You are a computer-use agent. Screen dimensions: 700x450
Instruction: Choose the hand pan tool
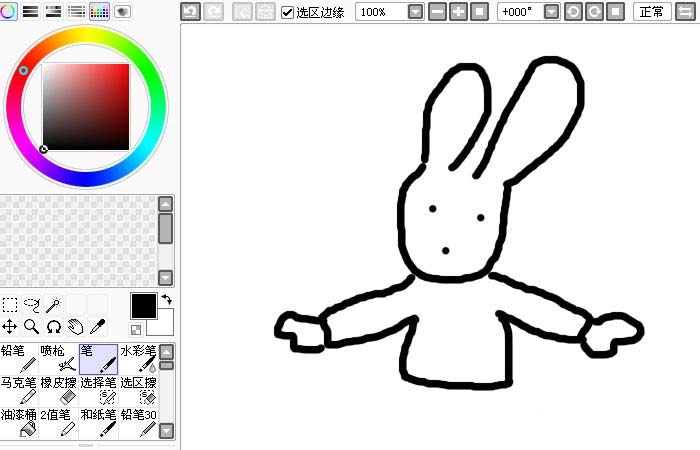[76, 327]
